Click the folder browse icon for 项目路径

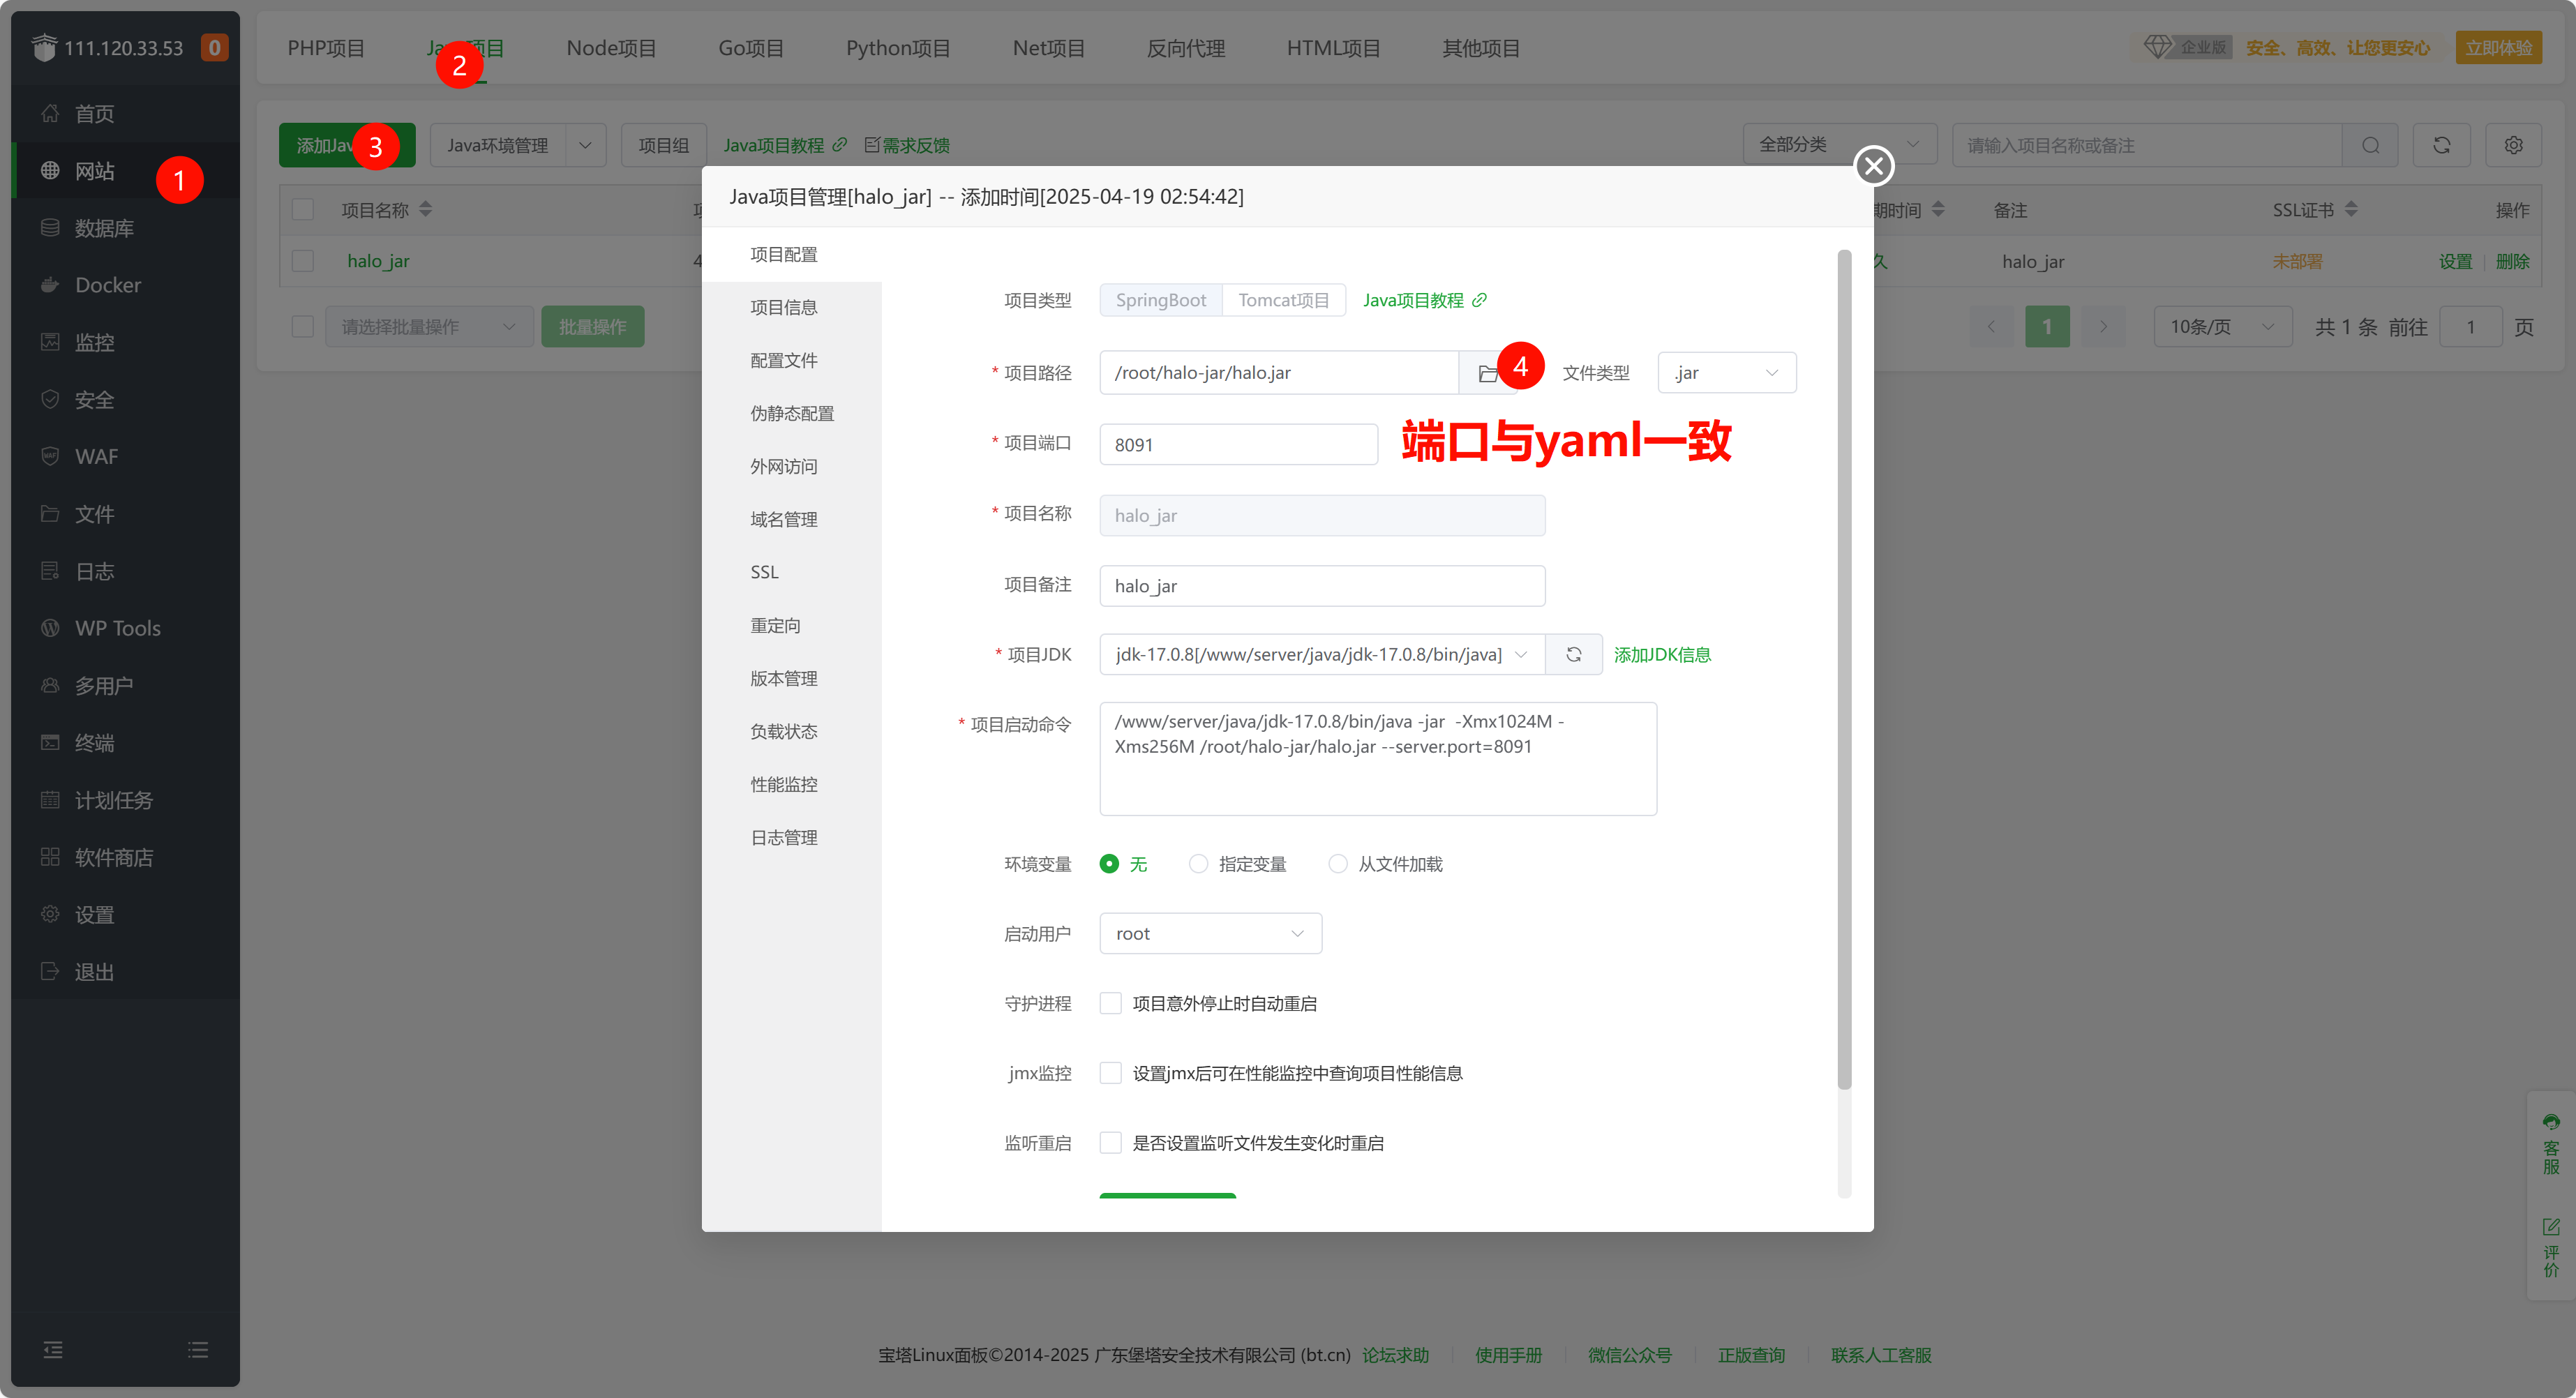point(1487,373)
